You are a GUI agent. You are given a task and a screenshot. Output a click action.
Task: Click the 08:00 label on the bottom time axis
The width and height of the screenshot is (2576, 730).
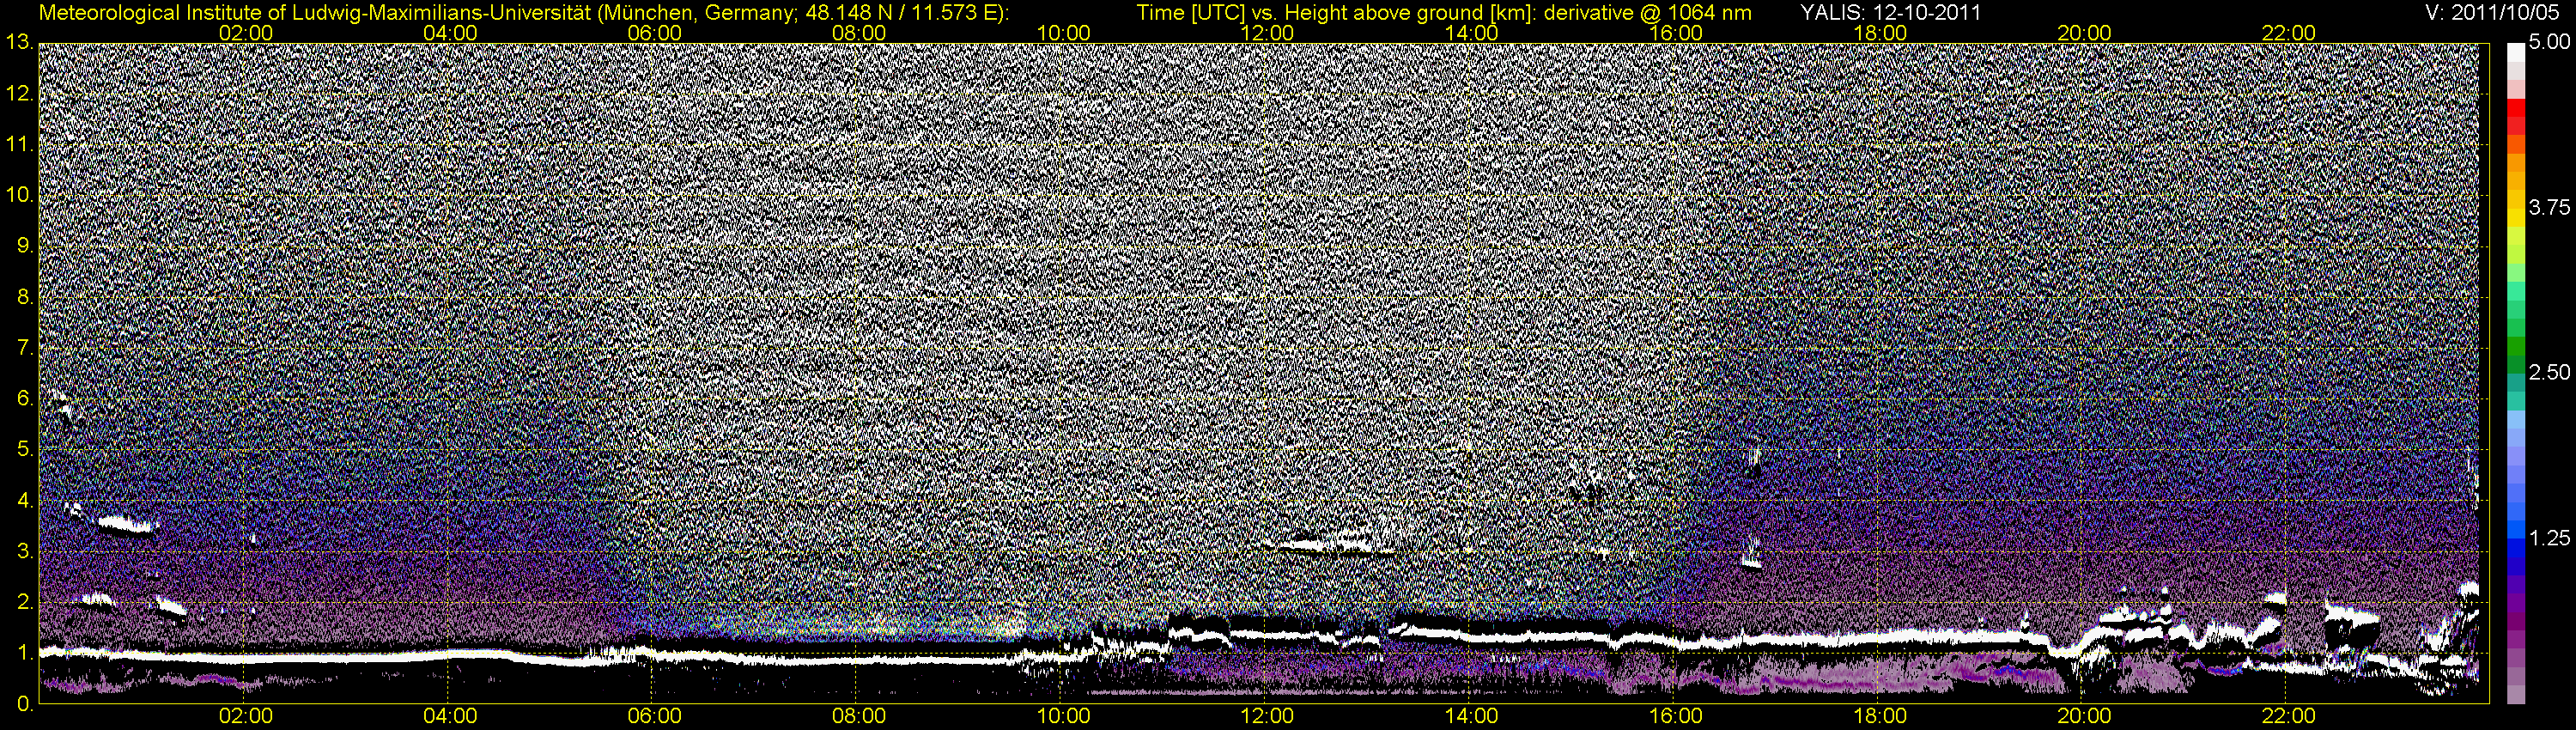pyautogui.click(x=859, y=717)
